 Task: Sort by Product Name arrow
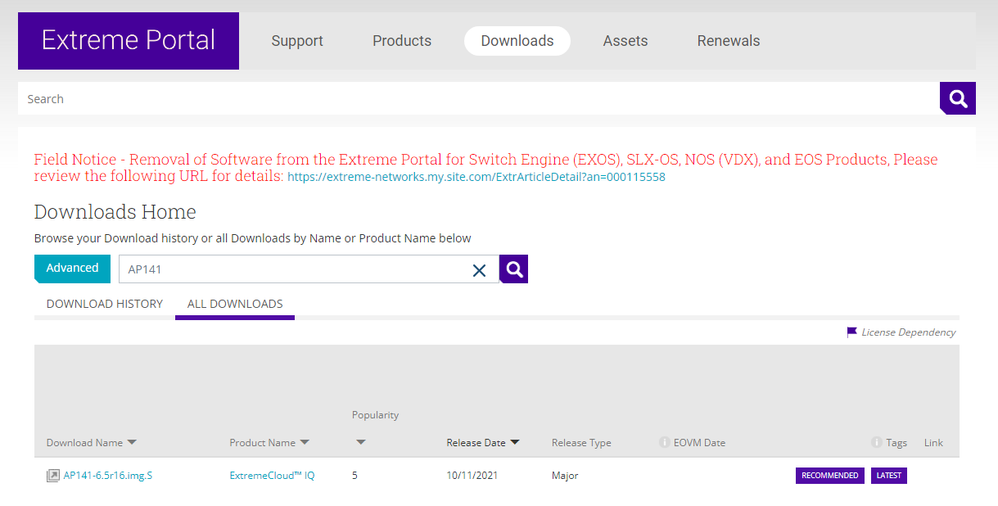click(305, 443)
